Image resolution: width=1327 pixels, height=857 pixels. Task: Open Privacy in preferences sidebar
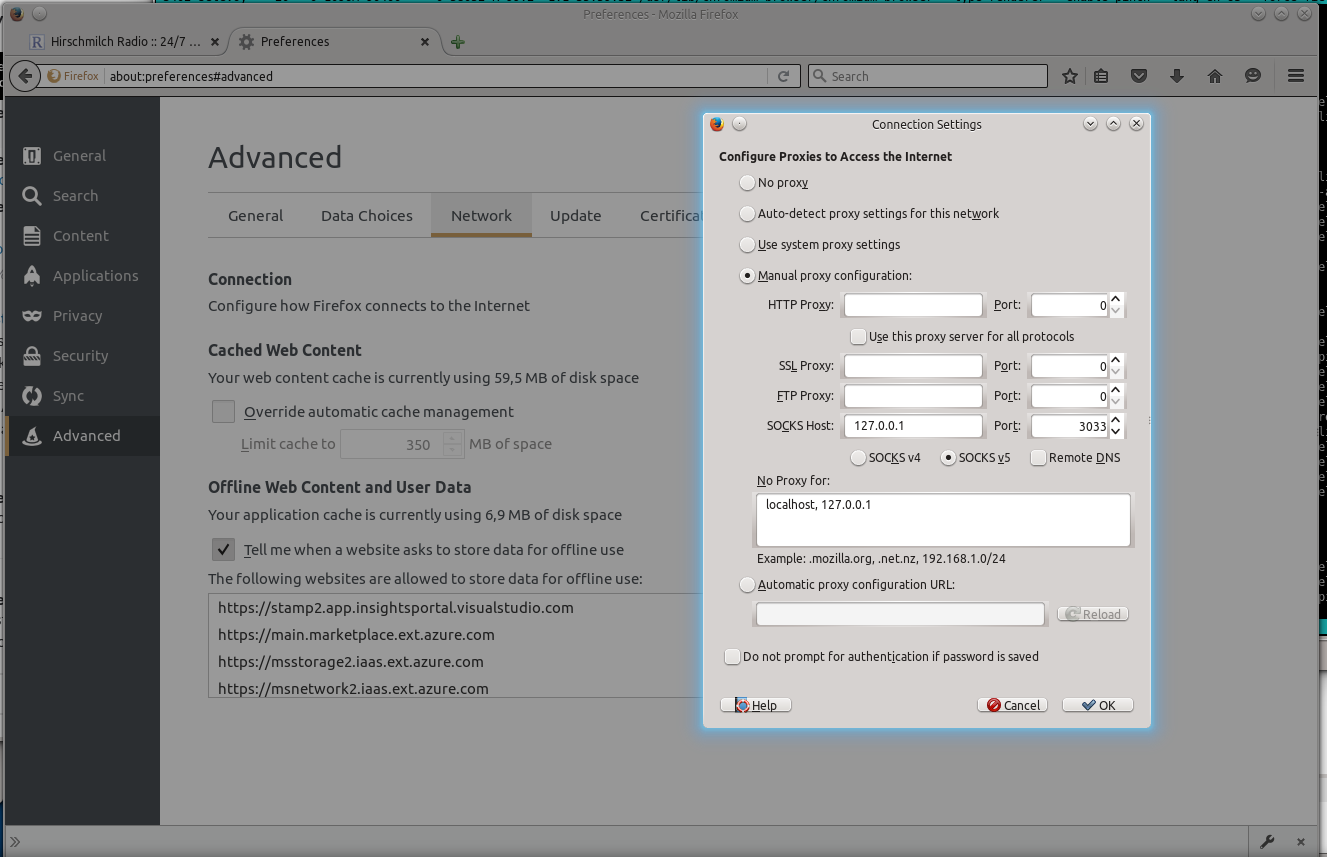(x=82, y=316)
